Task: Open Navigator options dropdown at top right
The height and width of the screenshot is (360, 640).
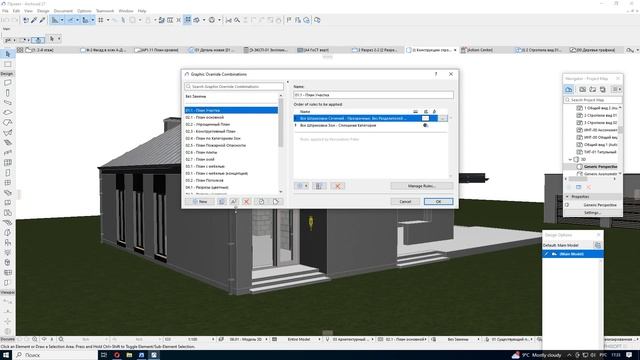Action: tap(617, 89)
